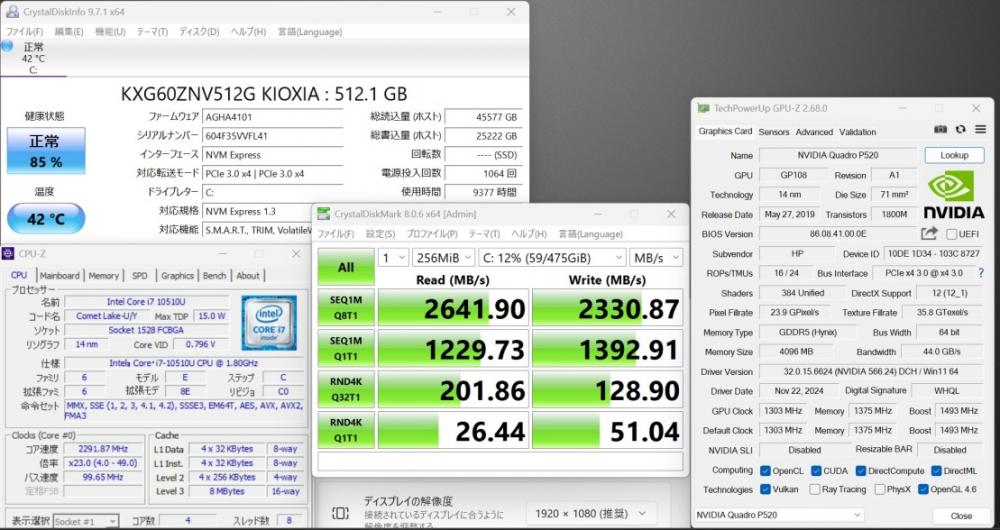The image size is (1000, 530).
Task: Open the Validation tab in GPU-Z
Action: click(x=857, y=132)
